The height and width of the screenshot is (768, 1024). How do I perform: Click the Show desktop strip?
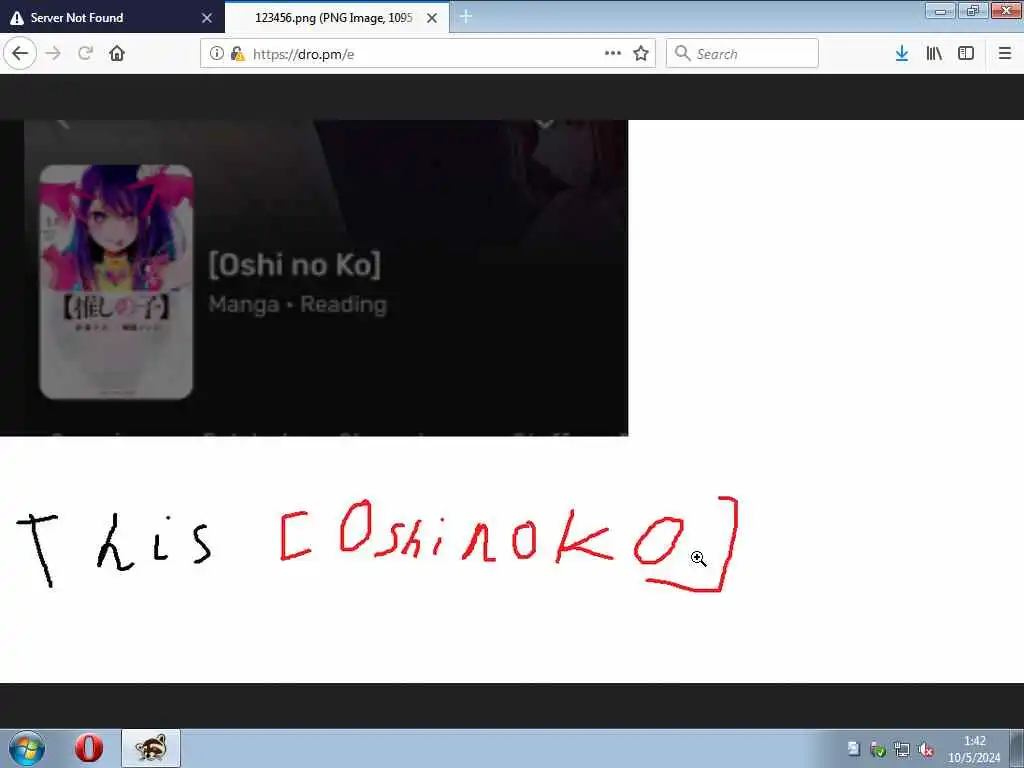pos(1017,748)
